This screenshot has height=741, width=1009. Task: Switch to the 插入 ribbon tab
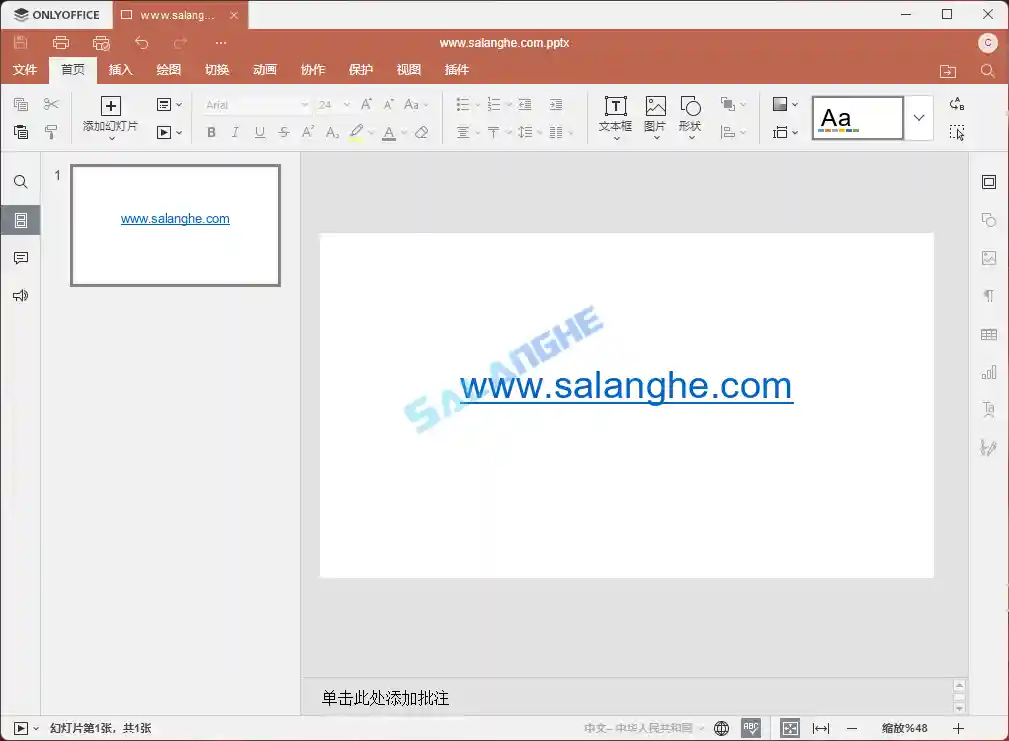[120, 70]
